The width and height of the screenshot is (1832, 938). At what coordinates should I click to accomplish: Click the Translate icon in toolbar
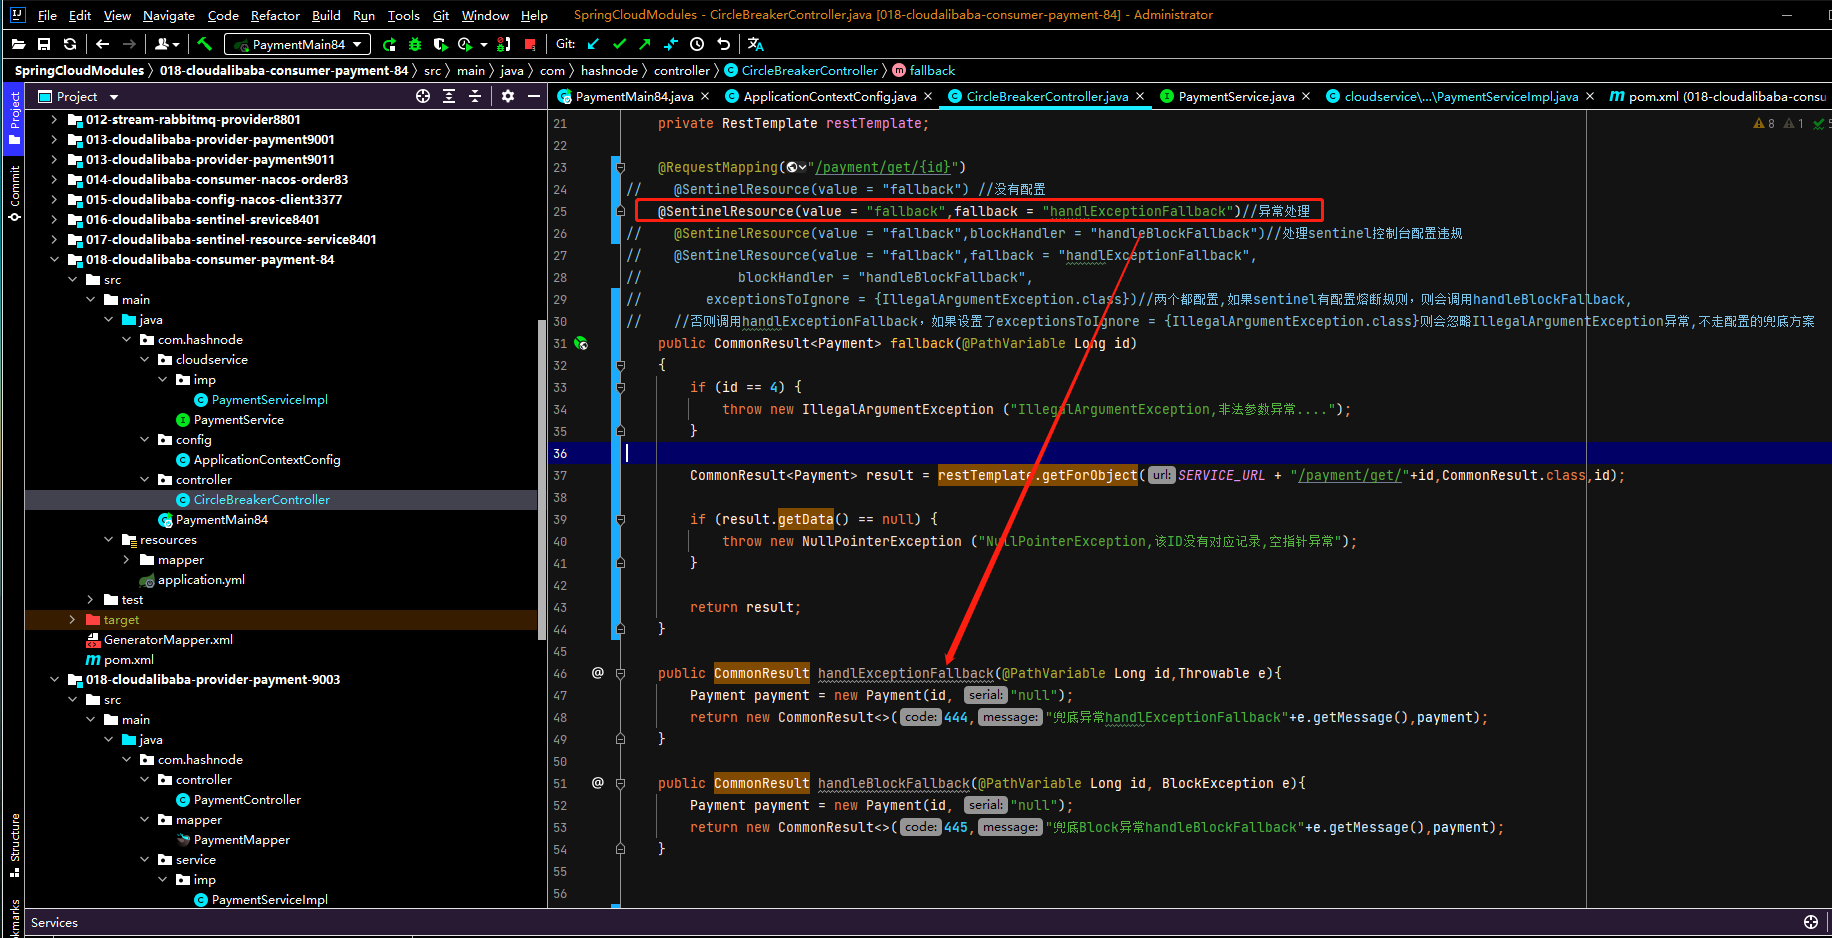[756, 44]
